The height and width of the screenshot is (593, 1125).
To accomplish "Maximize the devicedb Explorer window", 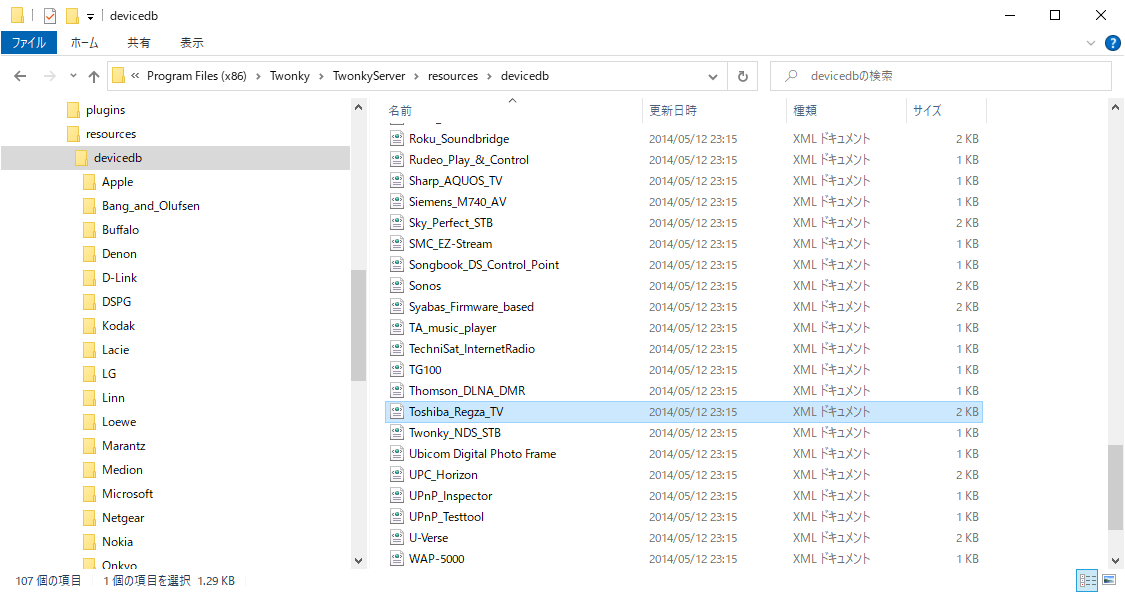I will pos(1055,15).
